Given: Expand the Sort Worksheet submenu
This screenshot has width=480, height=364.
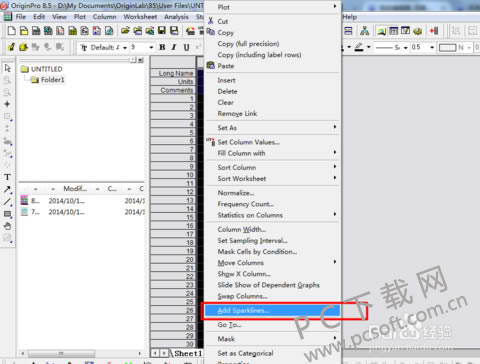Looking at the screenshot, I should click(x=273, y=178).
